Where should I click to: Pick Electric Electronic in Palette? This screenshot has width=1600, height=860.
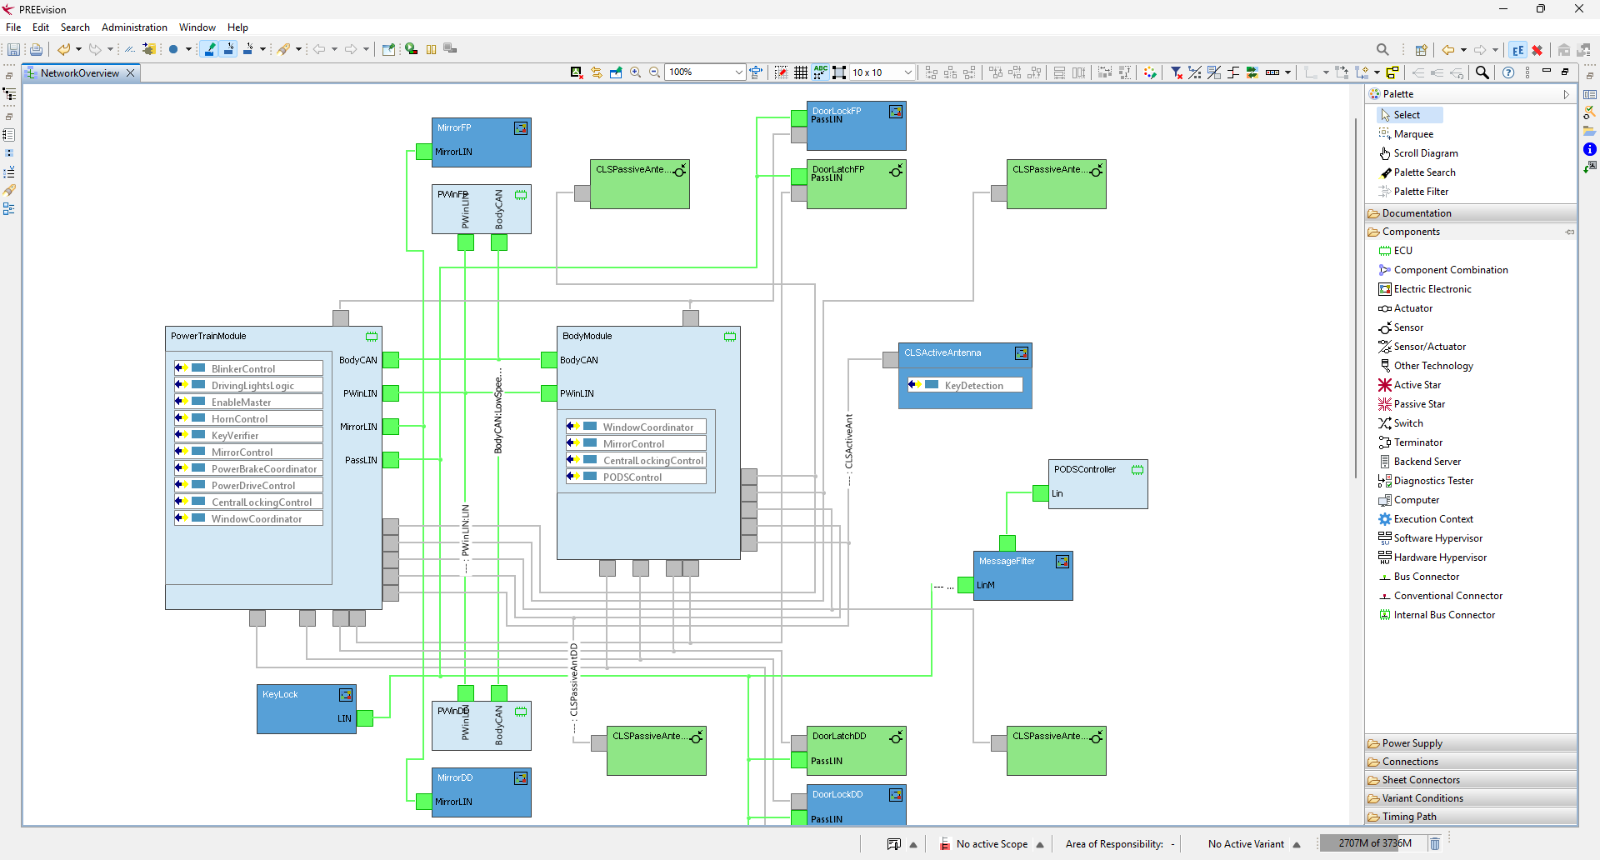1424,289
